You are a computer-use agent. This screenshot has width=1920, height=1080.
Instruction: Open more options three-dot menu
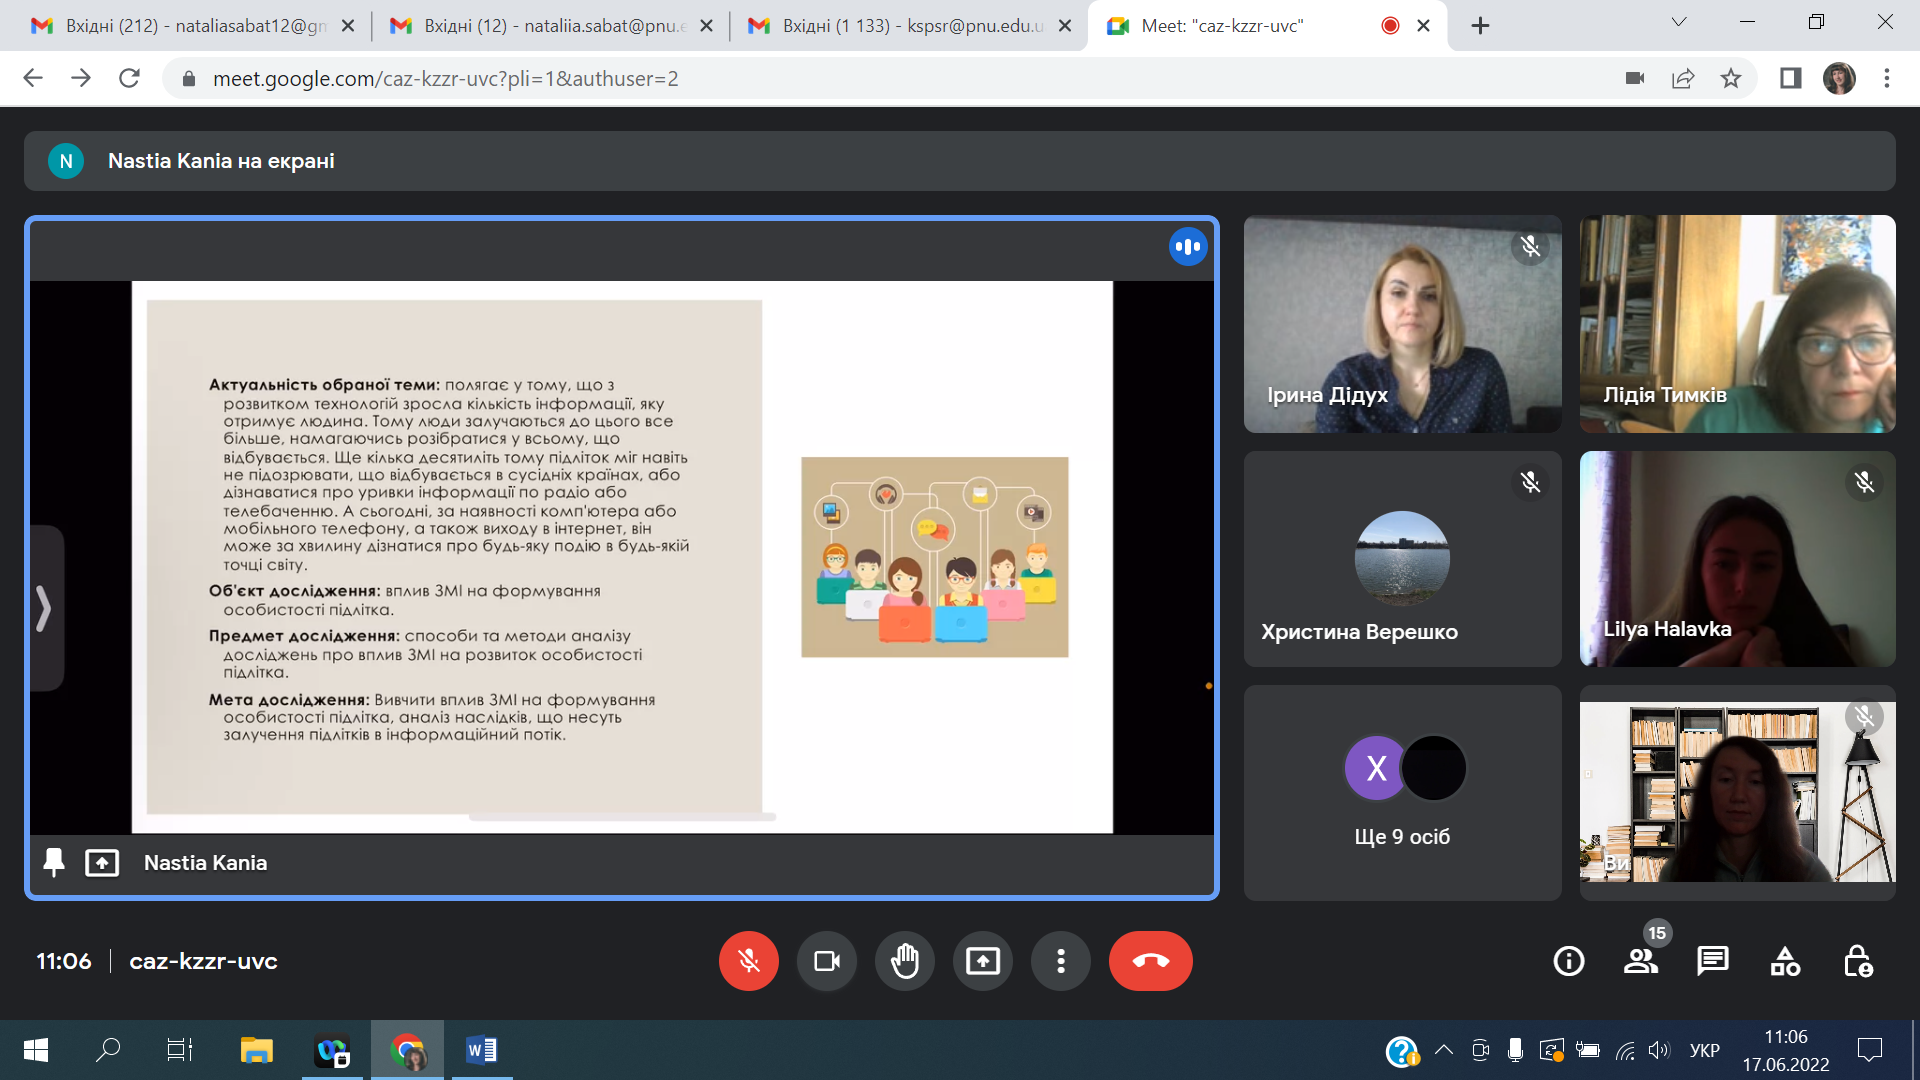tap(1060, 961)
